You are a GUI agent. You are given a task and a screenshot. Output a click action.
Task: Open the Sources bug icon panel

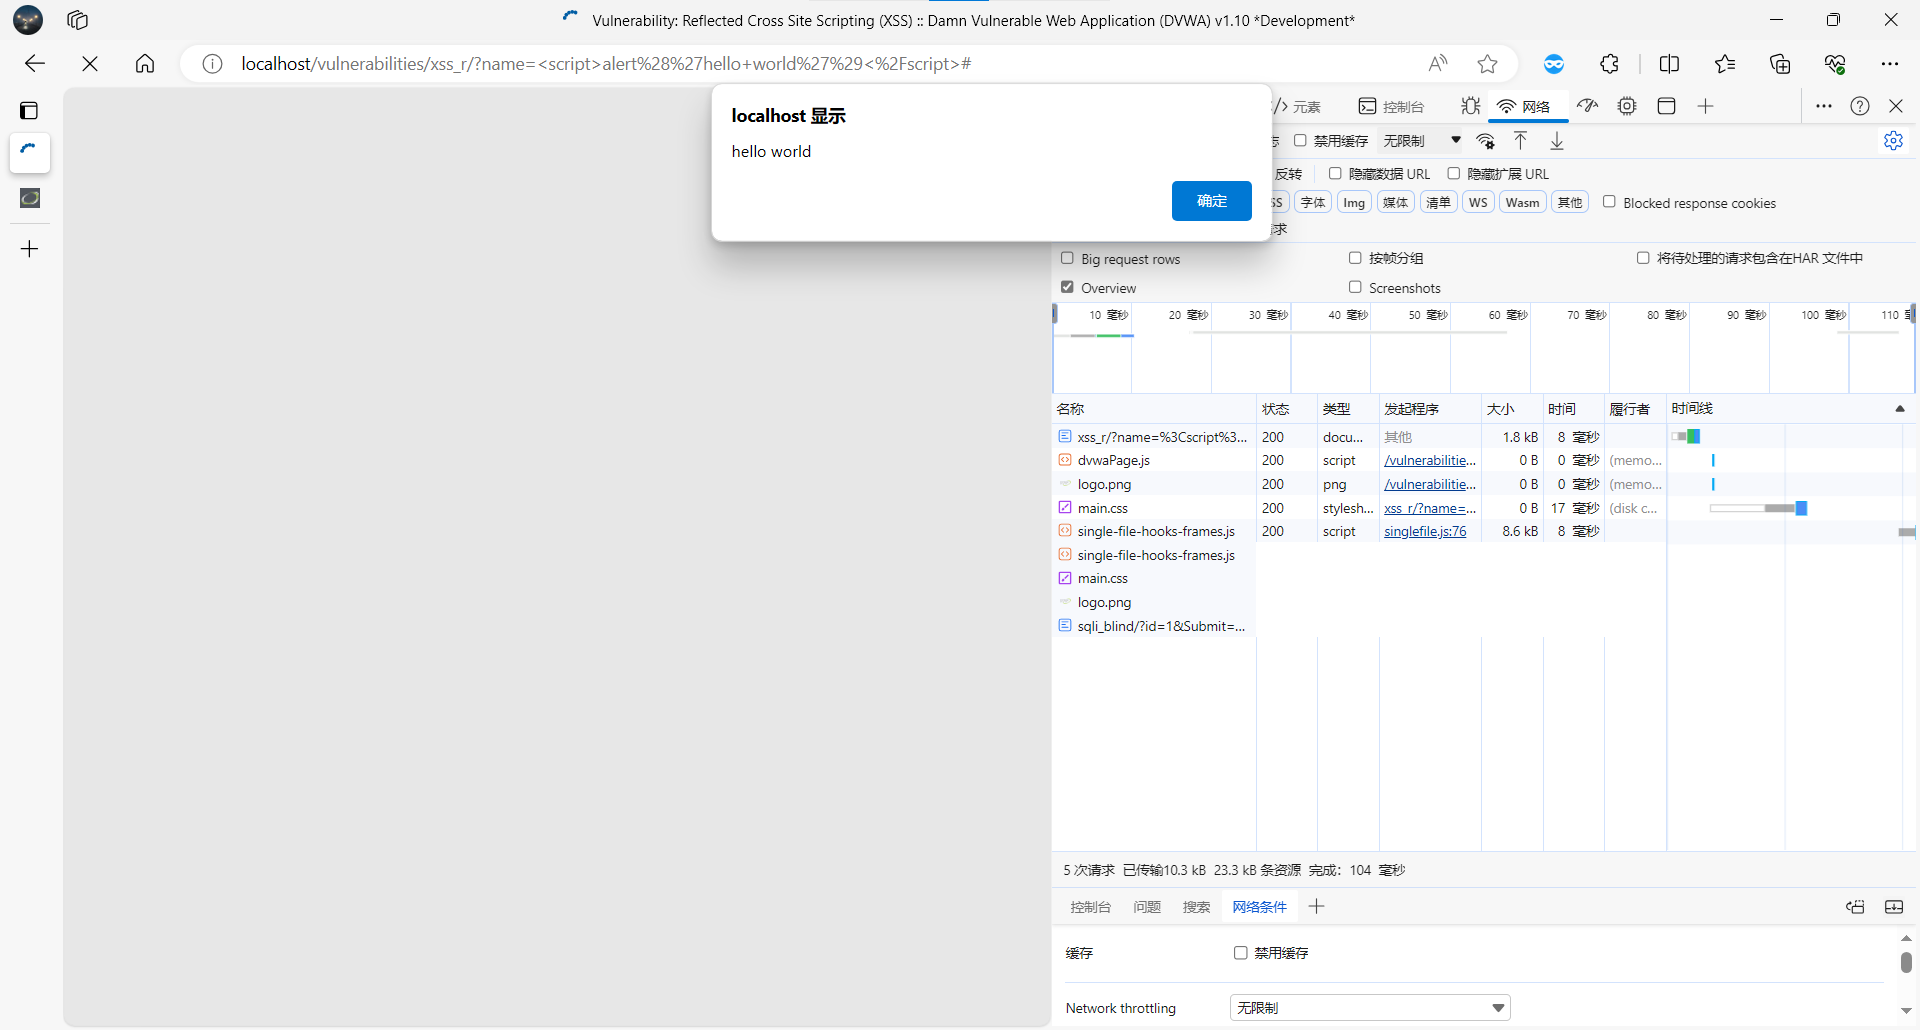click(x=1470, y=106)
